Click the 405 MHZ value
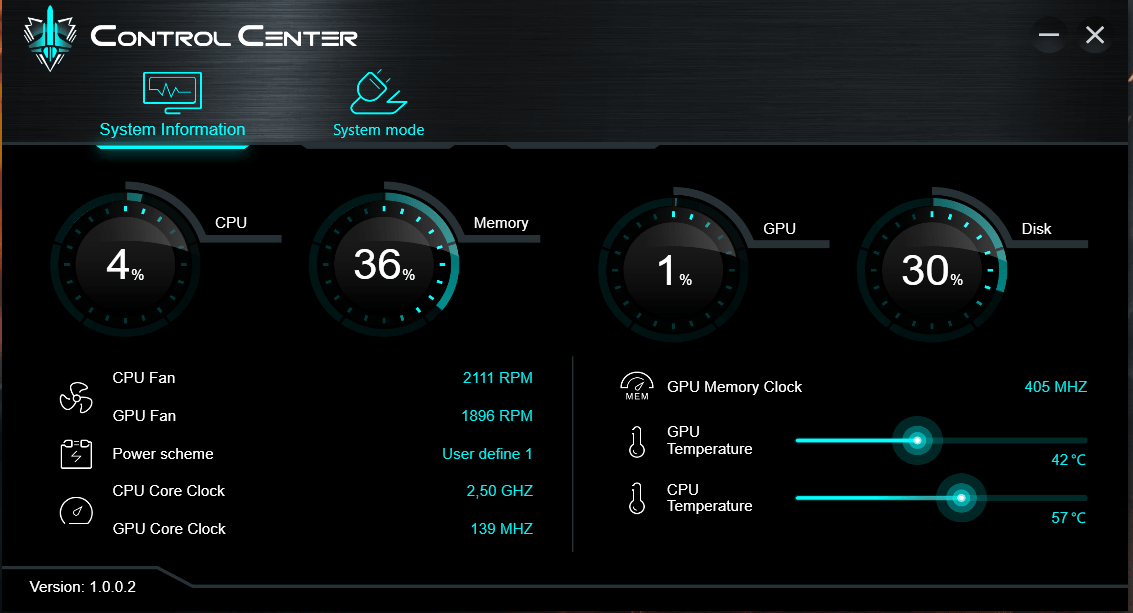This screenshot has width=1133, height=613. tap(1056, 387)
